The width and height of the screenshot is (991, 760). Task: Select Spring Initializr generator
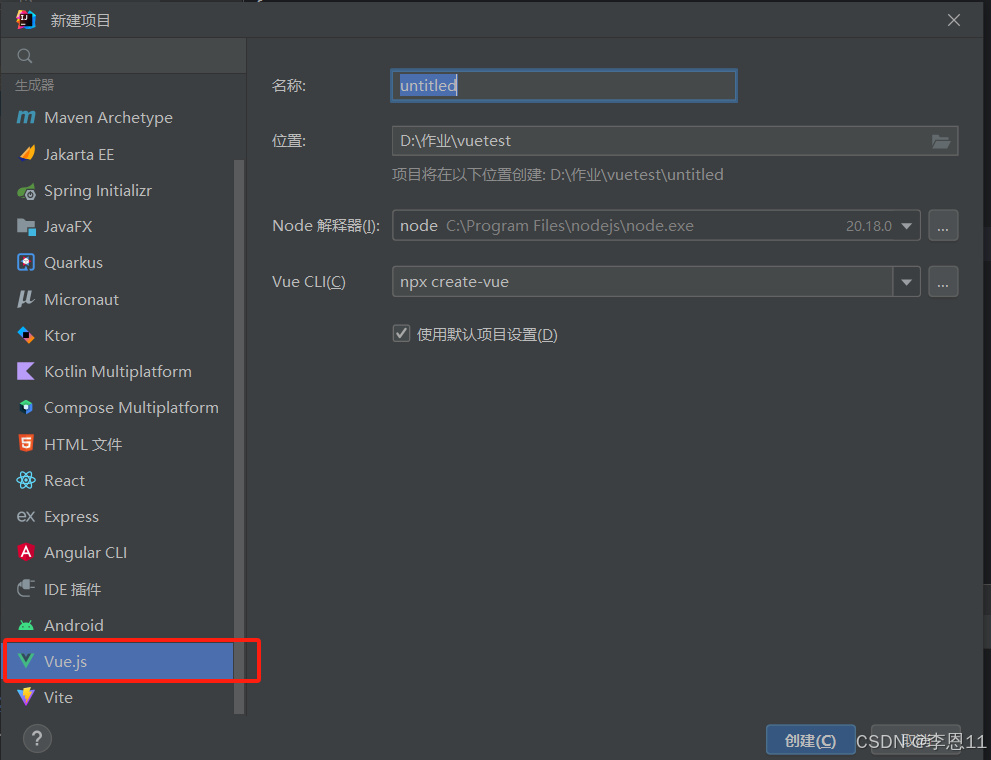pyautogui.click(x=118, y=191)
